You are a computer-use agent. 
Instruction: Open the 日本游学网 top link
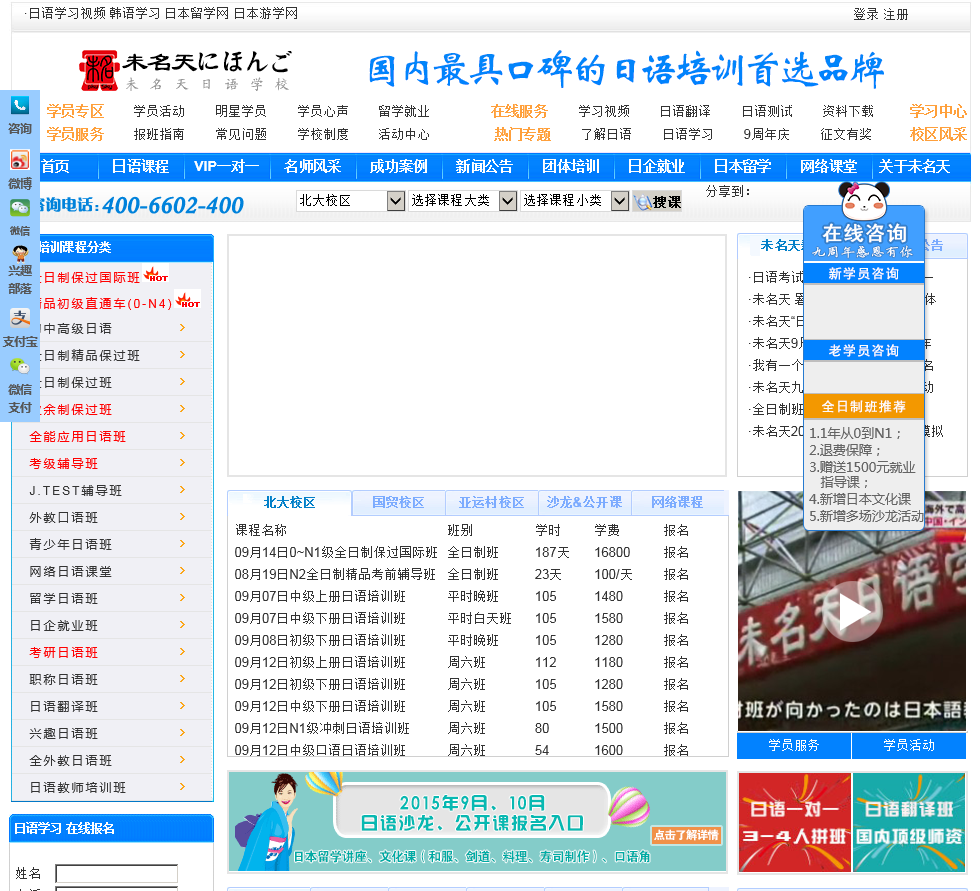tap(266, 13)
